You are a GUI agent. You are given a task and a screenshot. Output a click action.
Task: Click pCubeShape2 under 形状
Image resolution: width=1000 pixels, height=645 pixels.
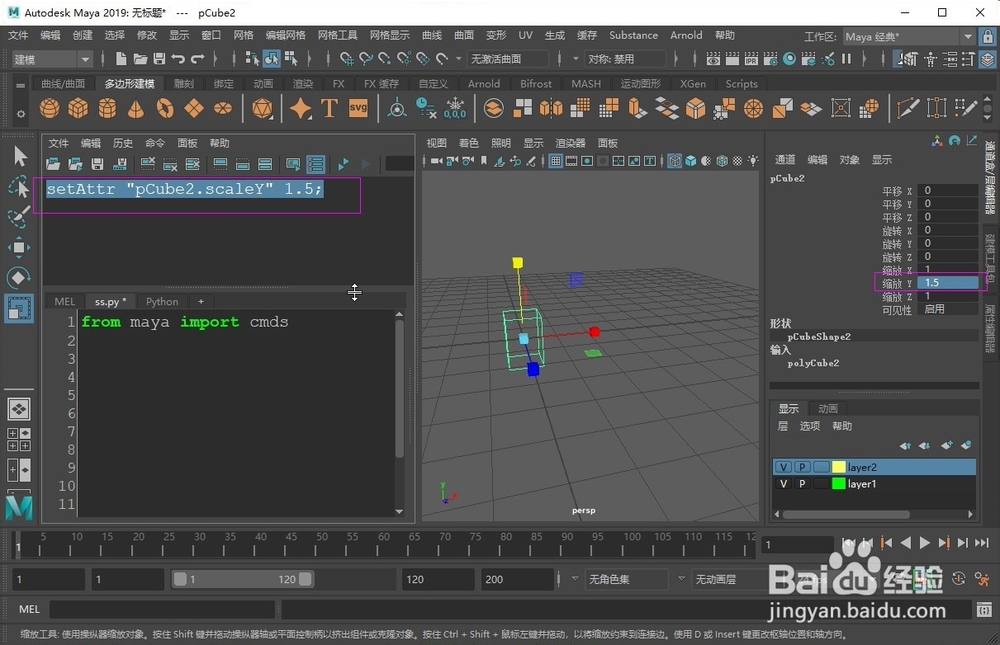coord(819,336)
